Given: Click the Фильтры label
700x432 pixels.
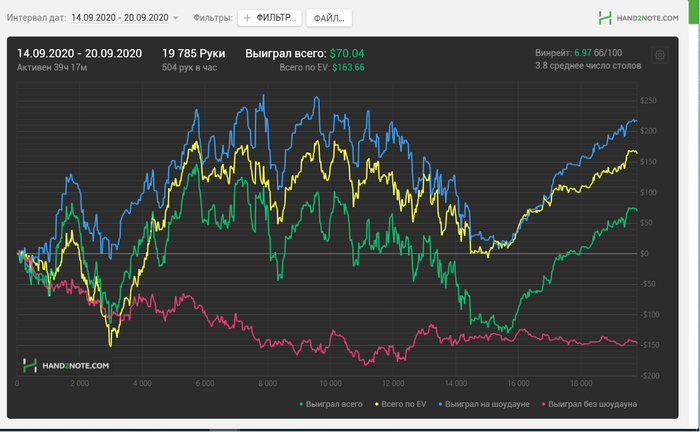Looking at the screenshot, I should 213,18.
